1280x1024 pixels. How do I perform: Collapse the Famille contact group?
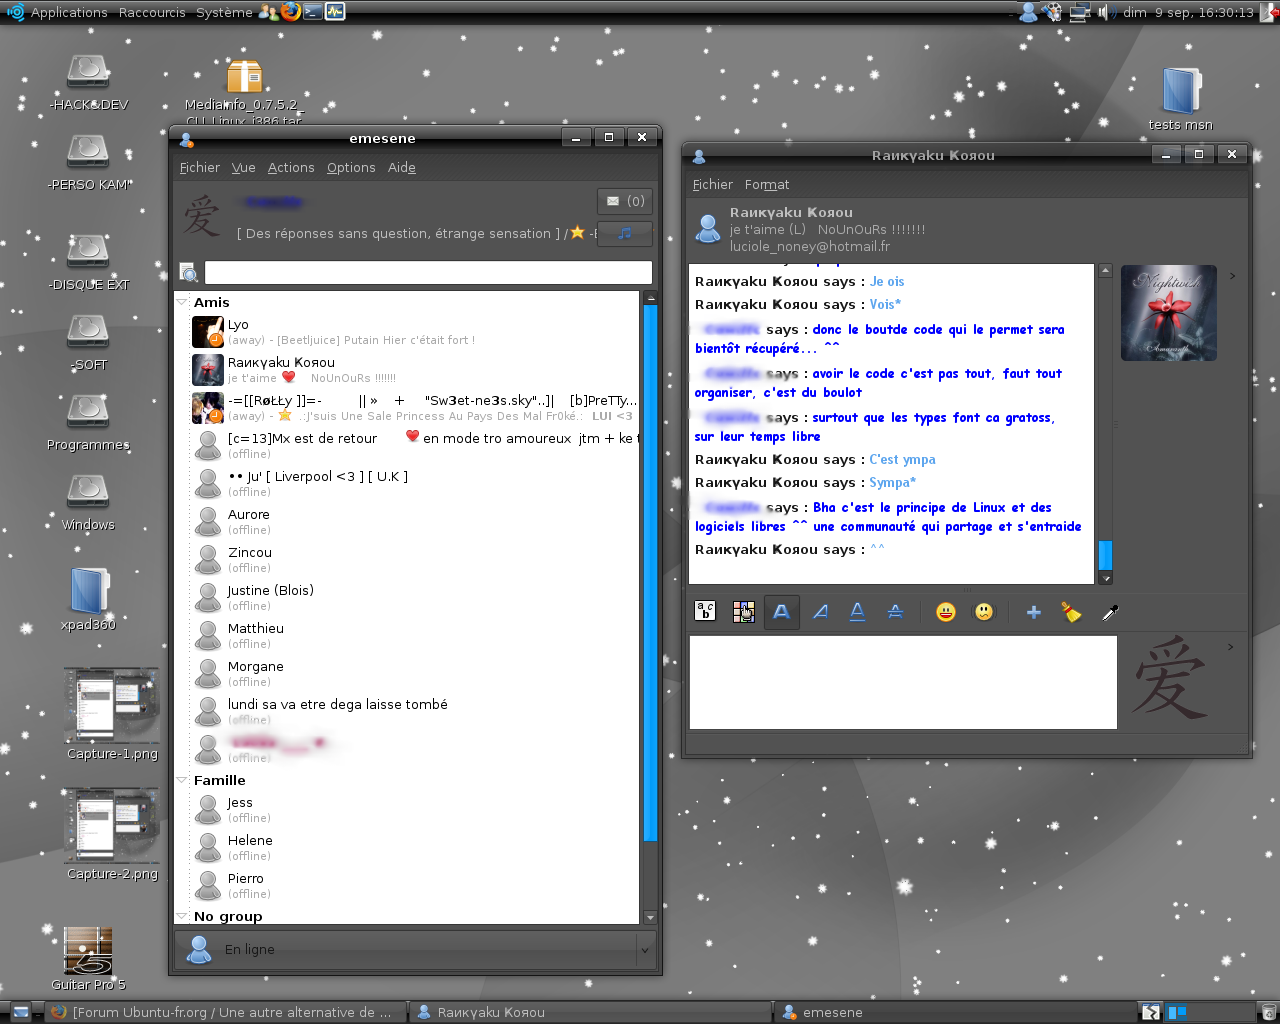[182, 780]
